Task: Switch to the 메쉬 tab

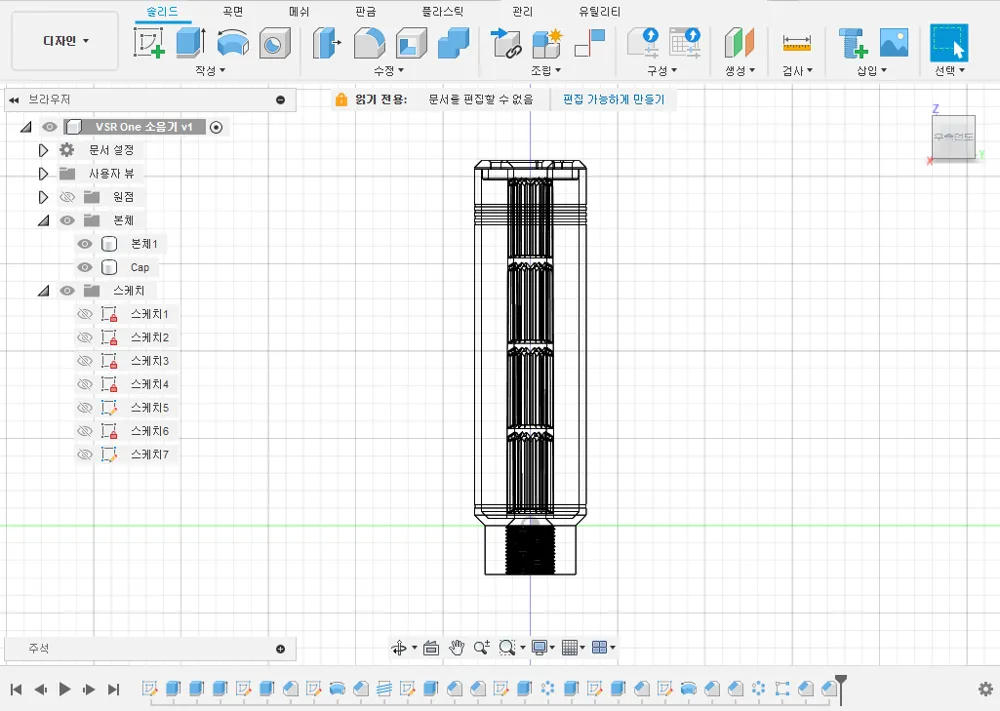Action: (x=299, y=11)
